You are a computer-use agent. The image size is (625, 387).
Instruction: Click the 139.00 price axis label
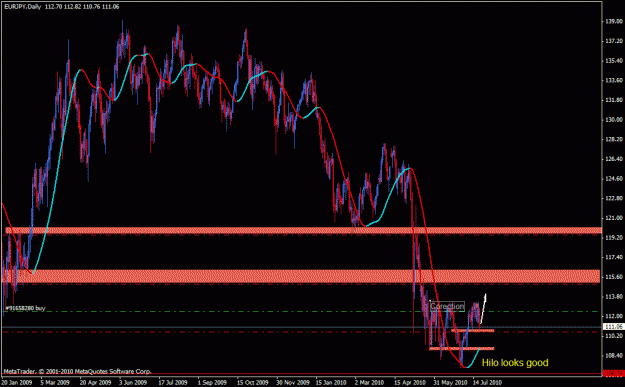click(x=614, y=21)
